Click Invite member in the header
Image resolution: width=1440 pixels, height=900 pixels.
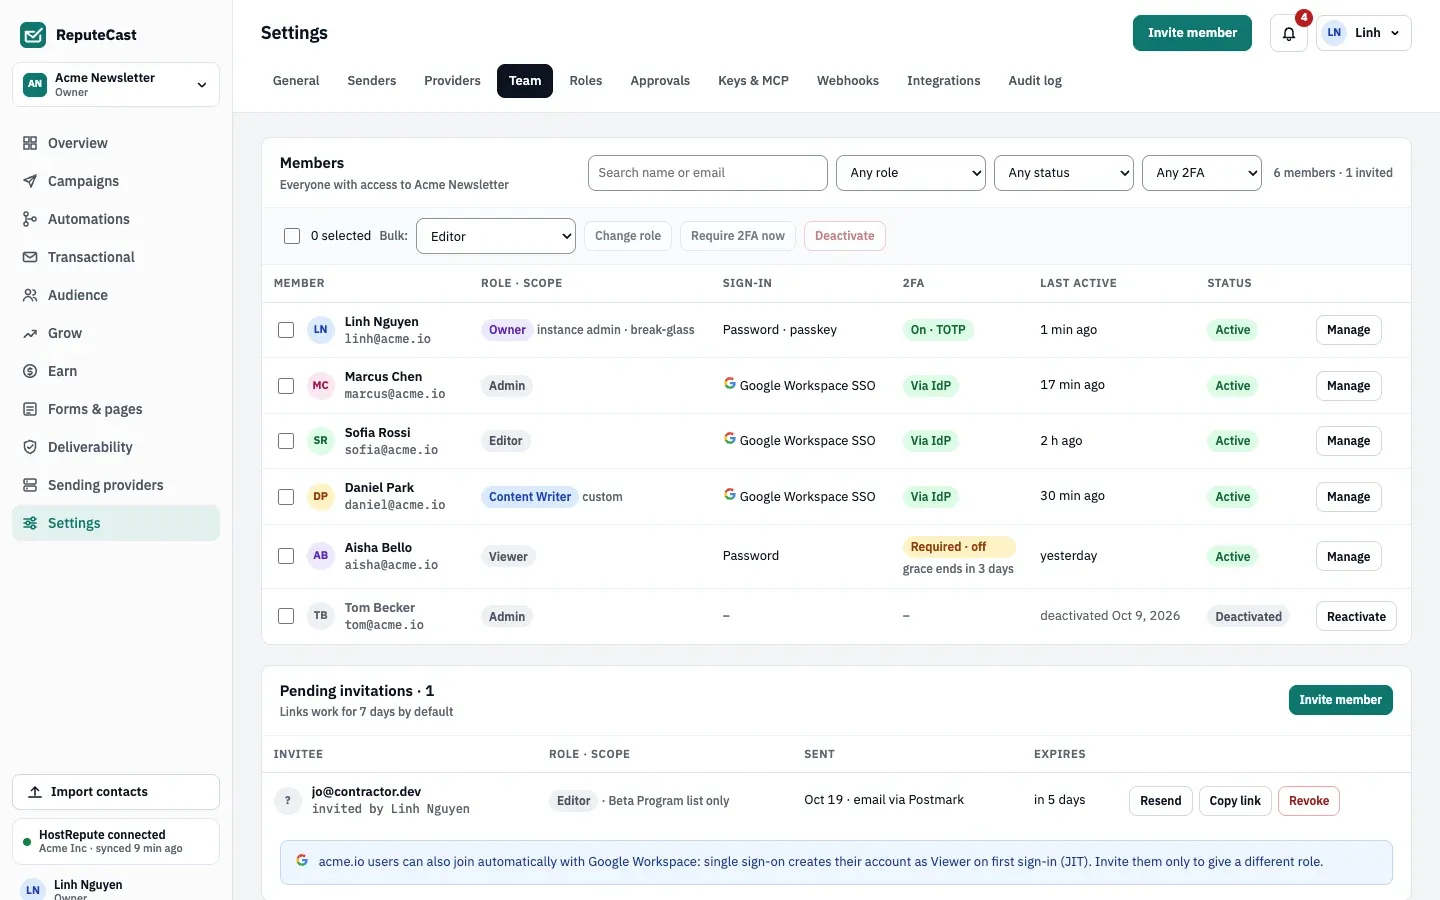(1192, 33)
